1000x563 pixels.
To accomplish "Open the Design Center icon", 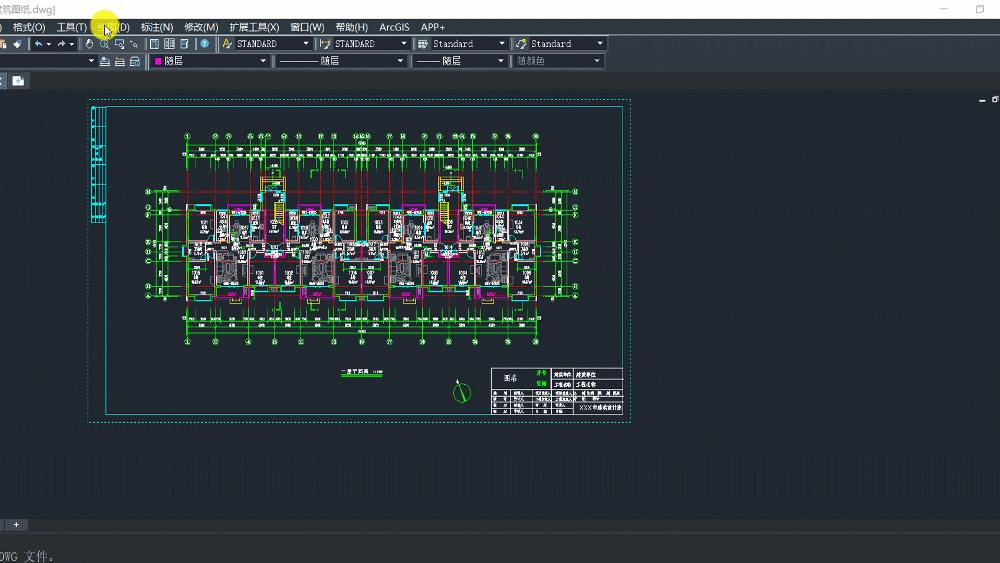I will pos(170,44).
